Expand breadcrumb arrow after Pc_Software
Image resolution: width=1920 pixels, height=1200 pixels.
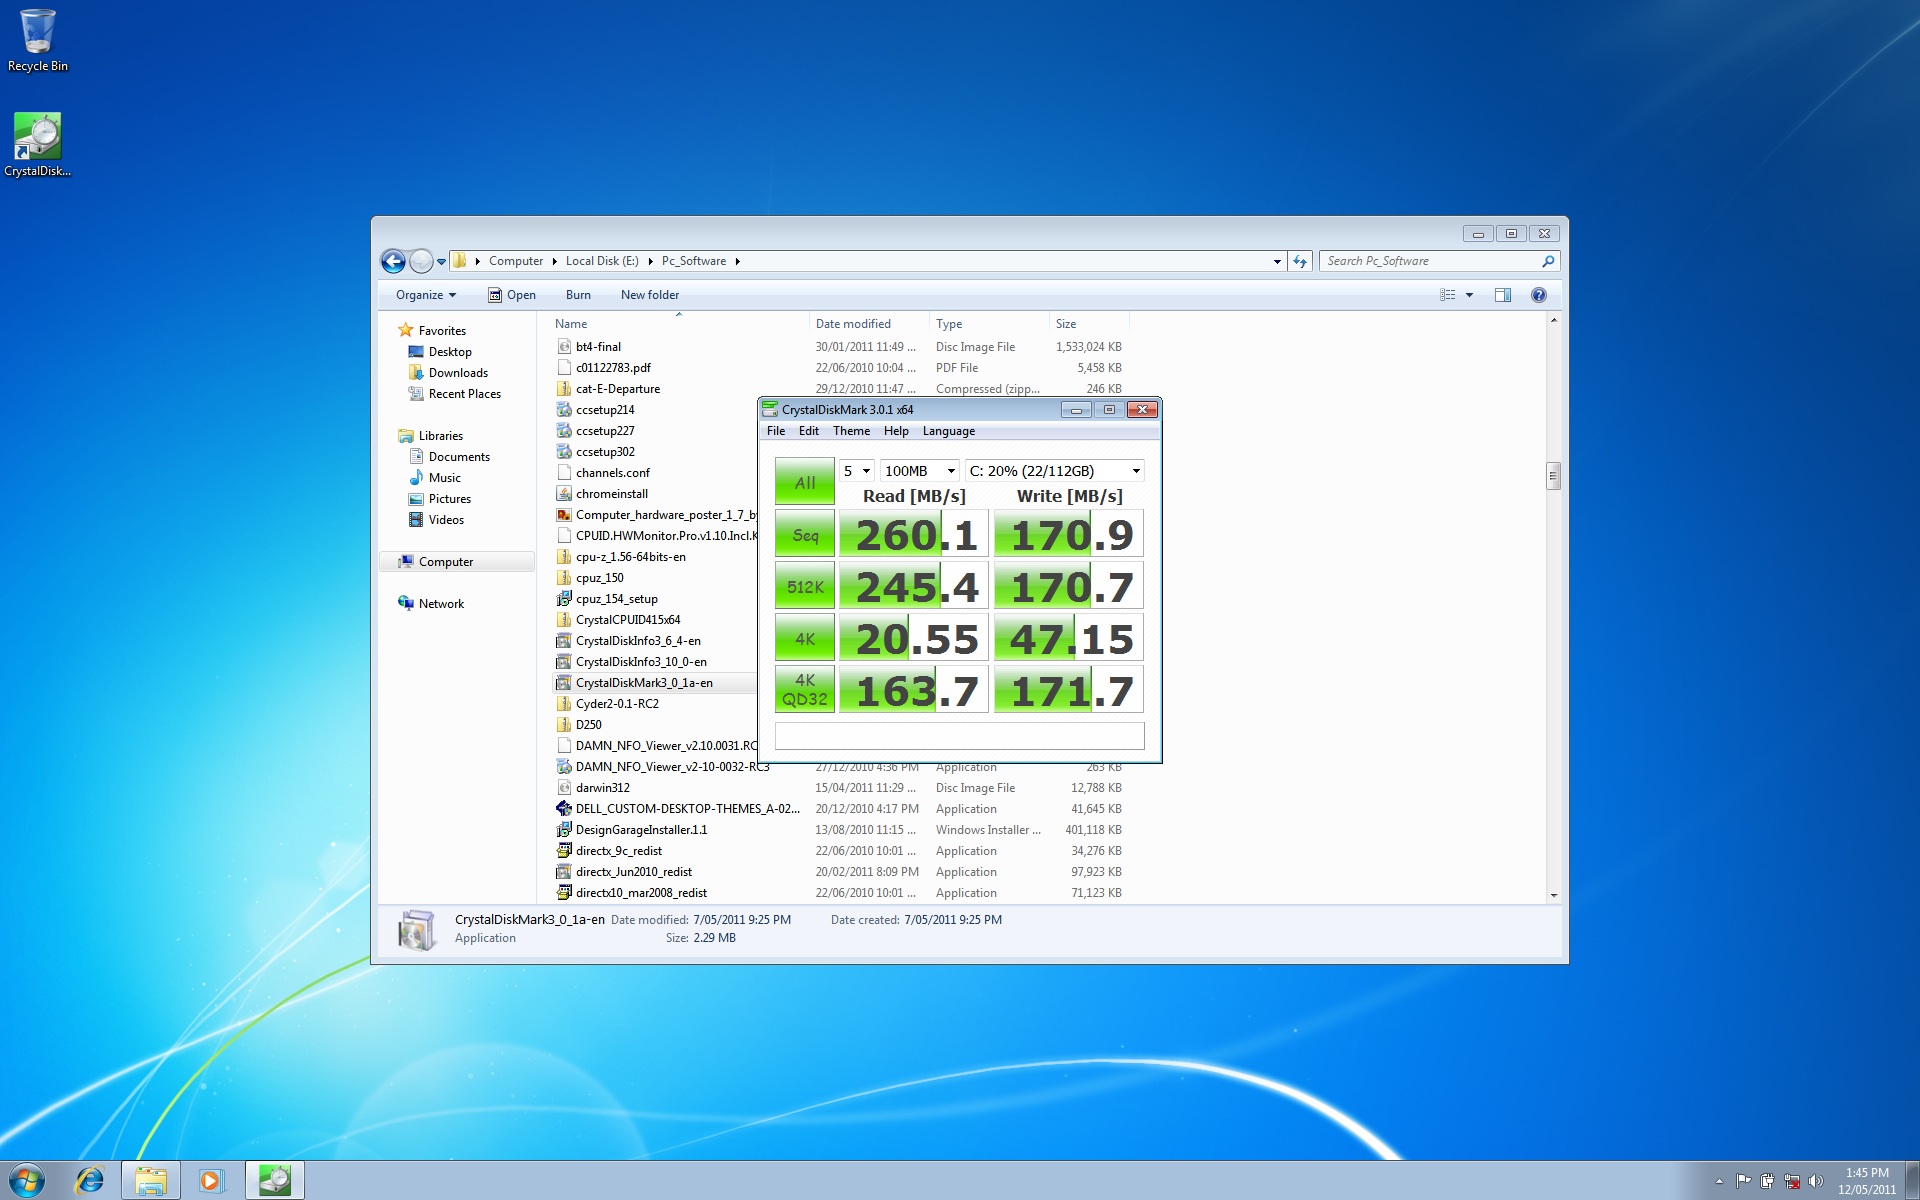tap(738, 261)
